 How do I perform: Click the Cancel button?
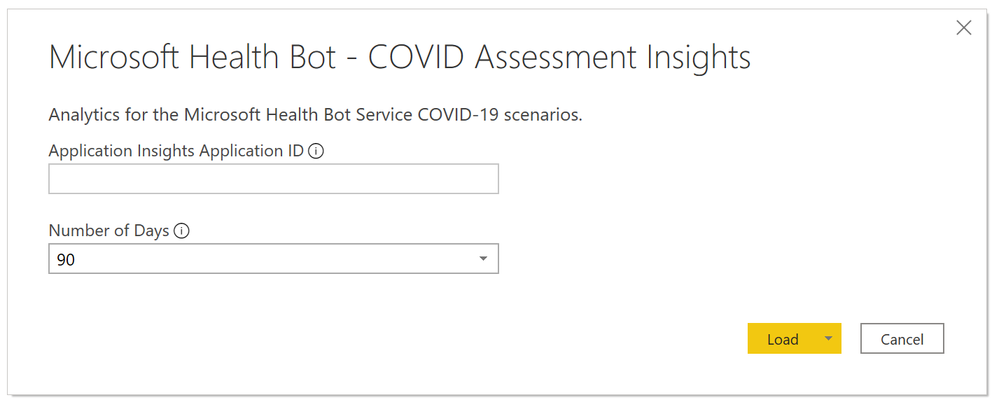click(x=902, y=339)
